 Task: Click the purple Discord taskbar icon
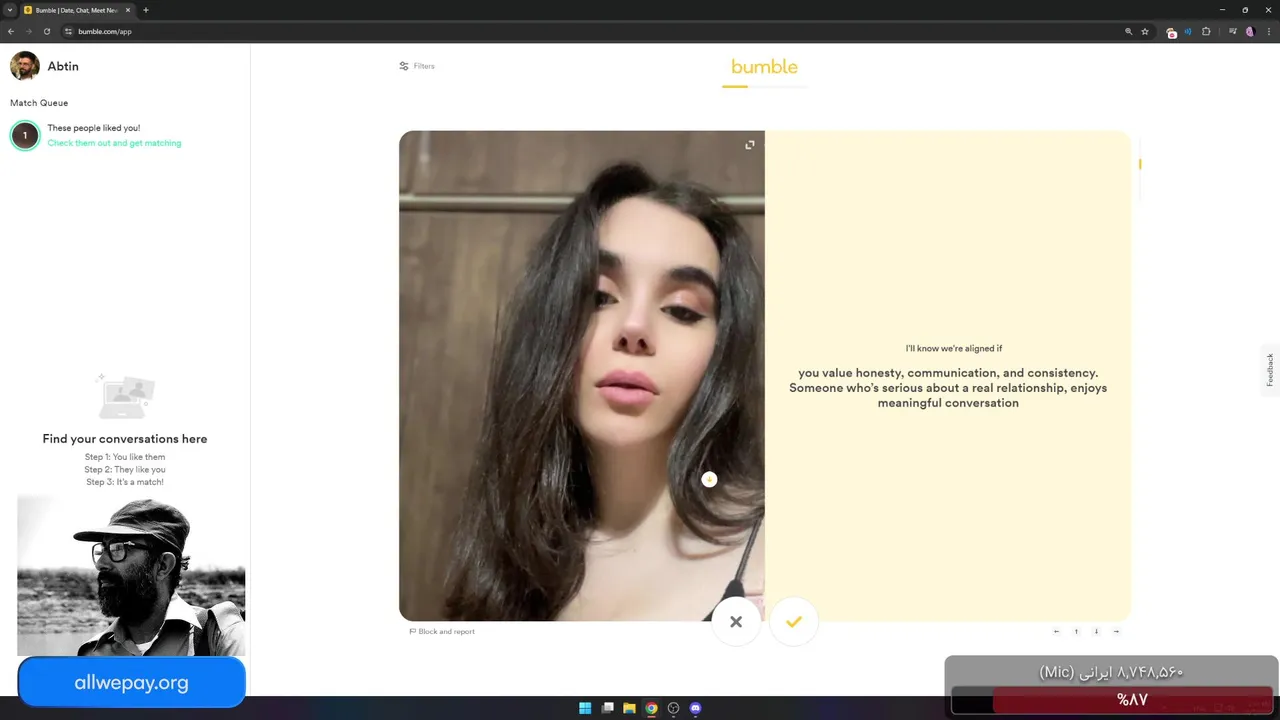coord(695,708)
